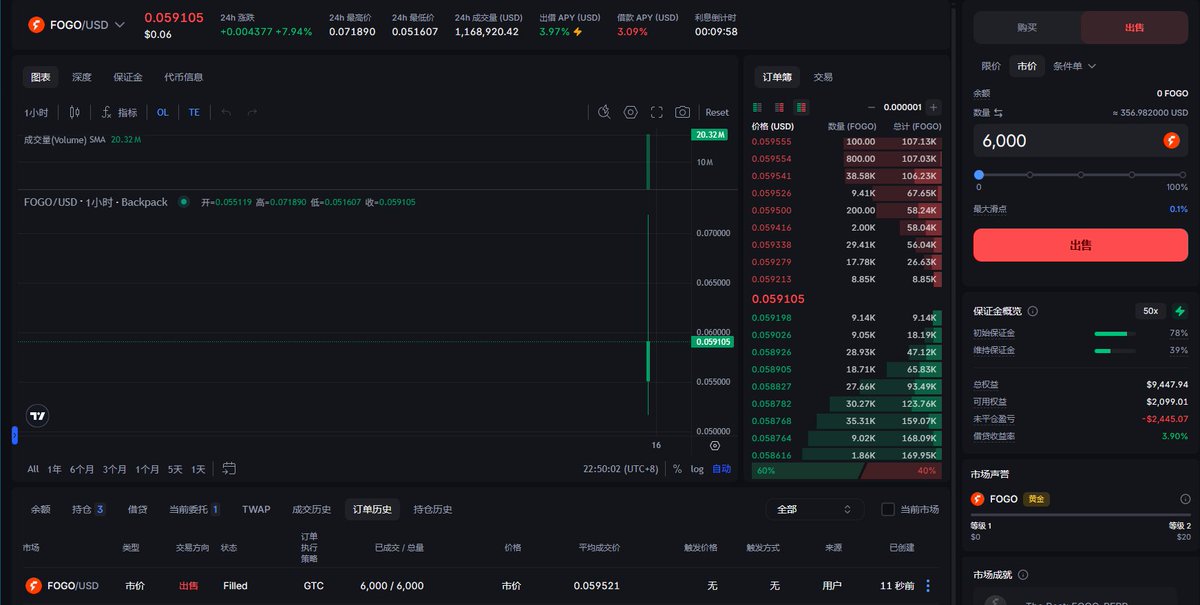
Task: Click the three-dot menu on FOGO order row
Action: point(928,586)
